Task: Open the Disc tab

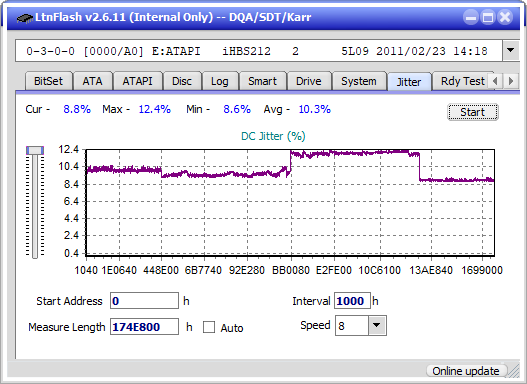Action: 182,81
